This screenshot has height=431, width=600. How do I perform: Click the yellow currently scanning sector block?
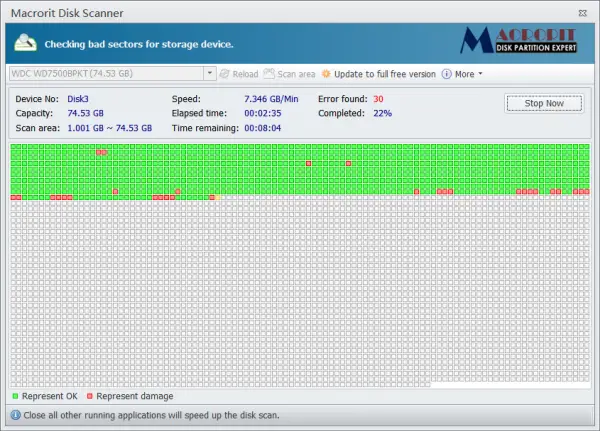click(x=218, y=198)
